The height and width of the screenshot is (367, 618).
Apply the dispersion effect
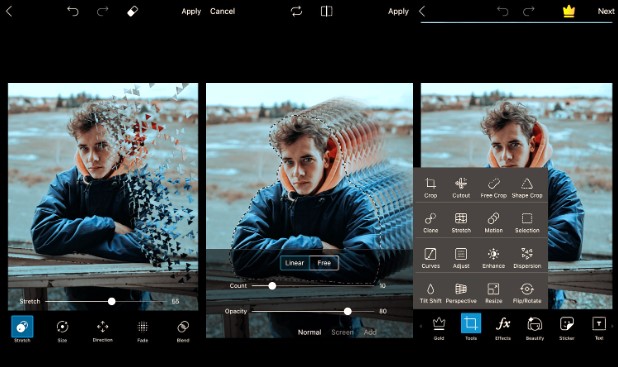pyautogui.click(x=191, y=11)
